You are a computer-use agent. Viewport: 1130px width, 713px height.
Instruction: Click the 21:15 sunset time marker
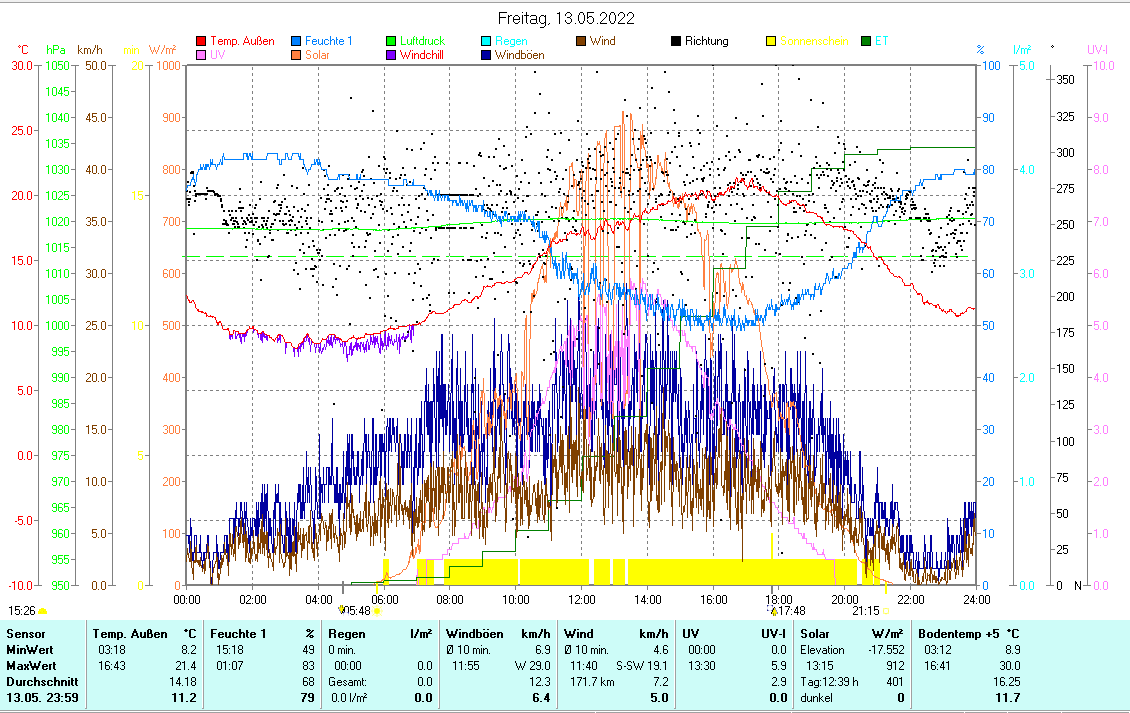click(866, 610)
